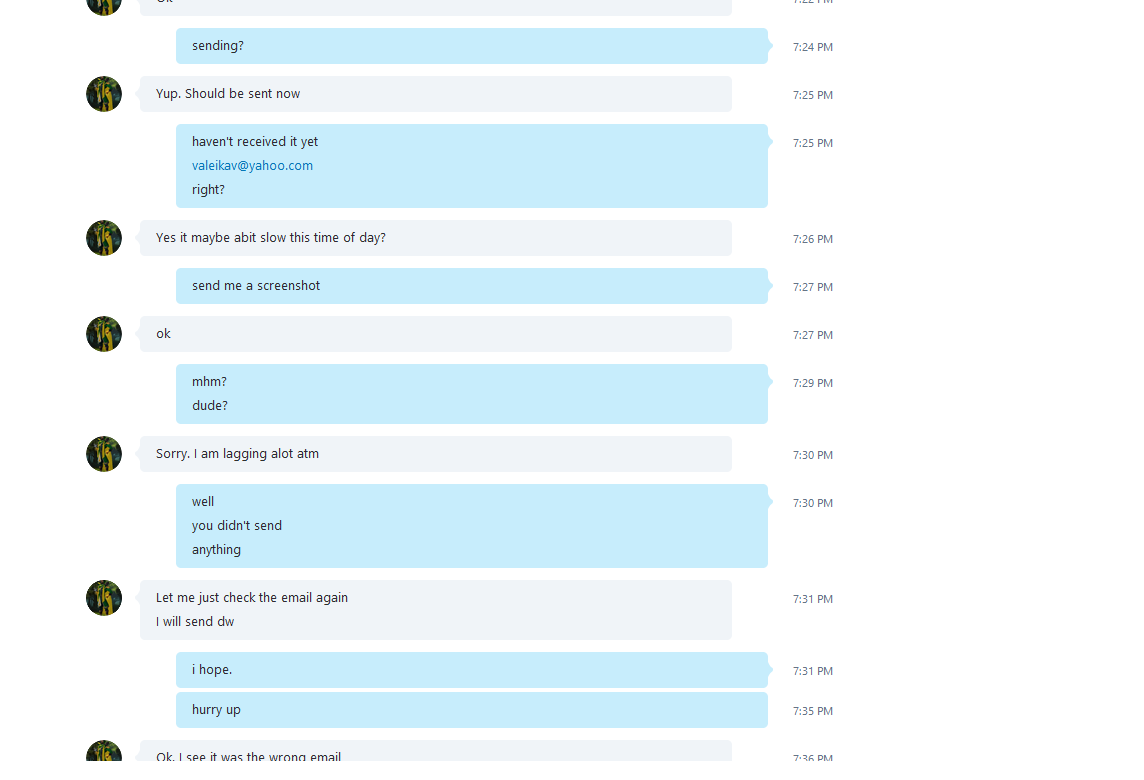This screenshot has width=1144, height=780.
Task: Click the 'i hope.' message bubble
Action: coord(472,670)
